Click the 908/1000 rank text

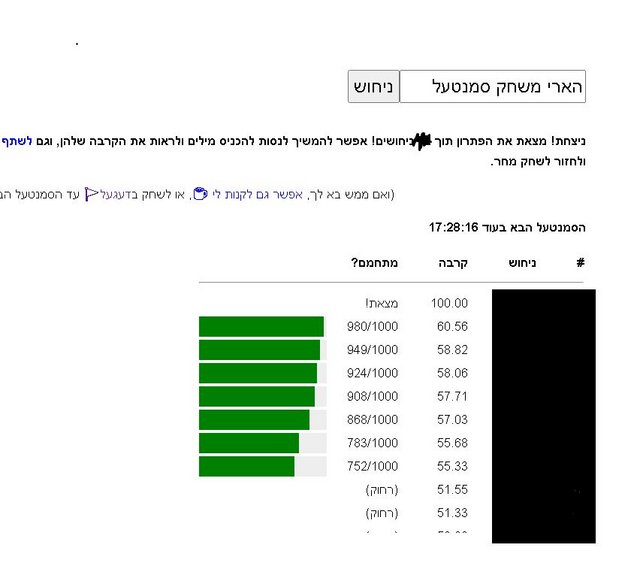pos(372,396)
